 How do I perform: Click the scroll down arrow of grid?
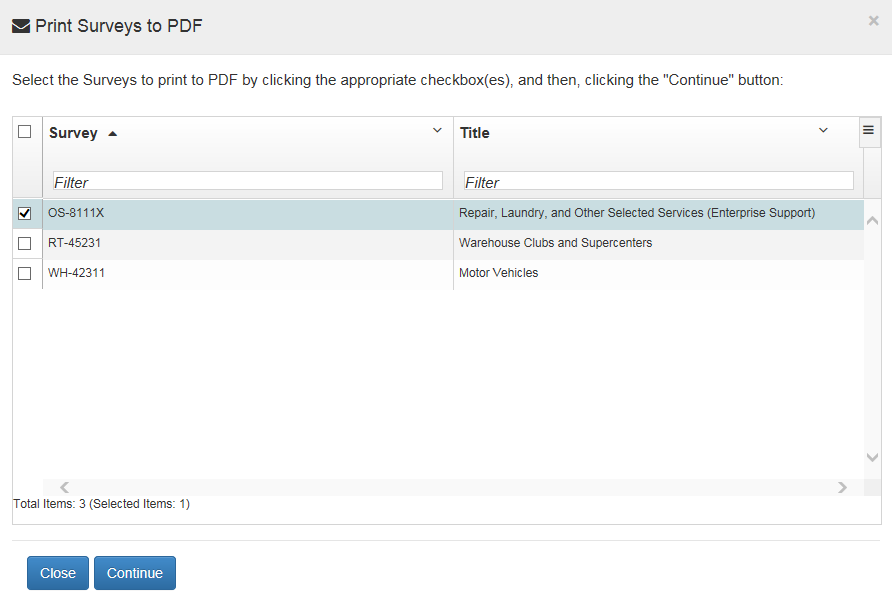tap(871, 457)
